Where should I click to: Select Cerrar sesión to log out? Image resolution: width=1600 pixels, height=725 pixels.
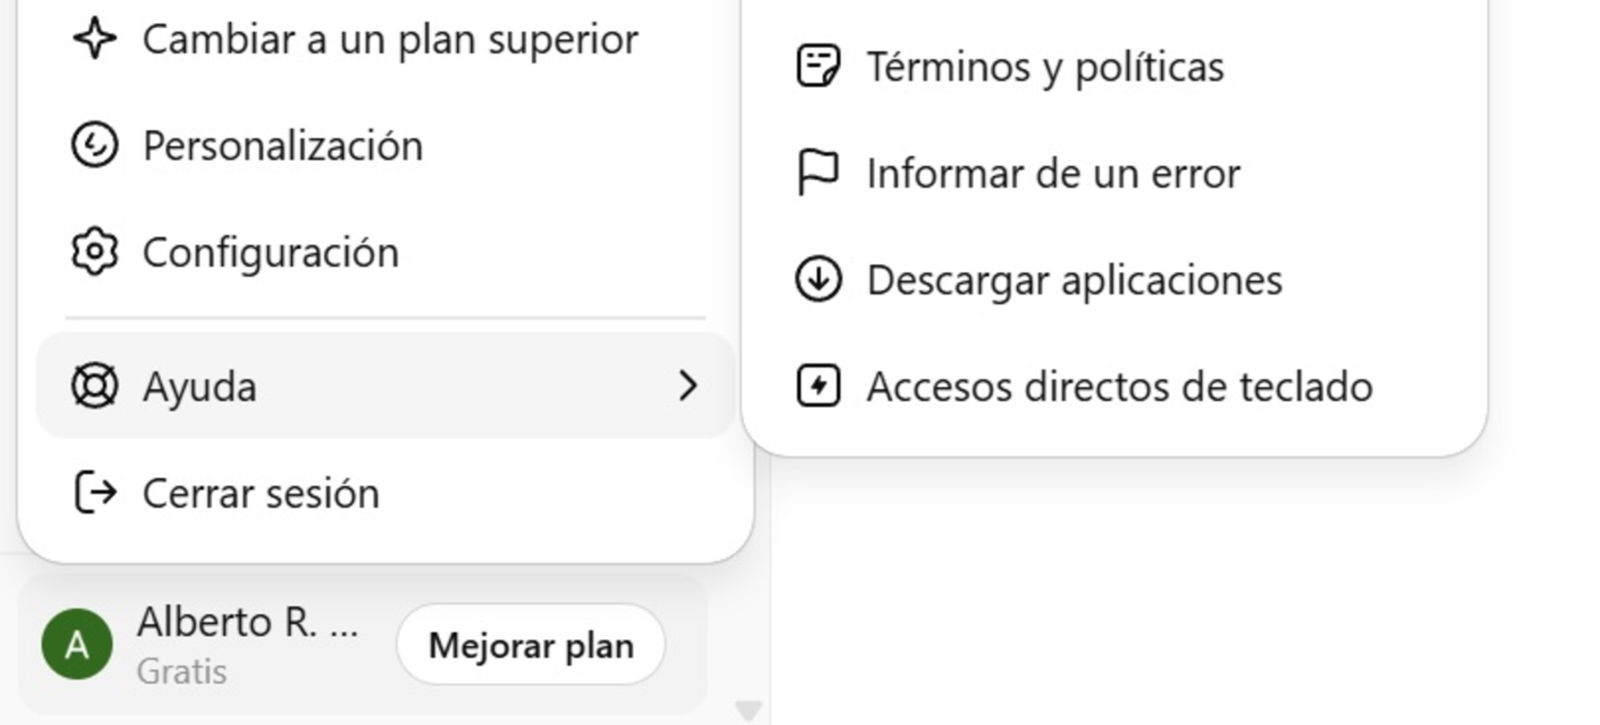pyautogui.click(x=262, y=493)
